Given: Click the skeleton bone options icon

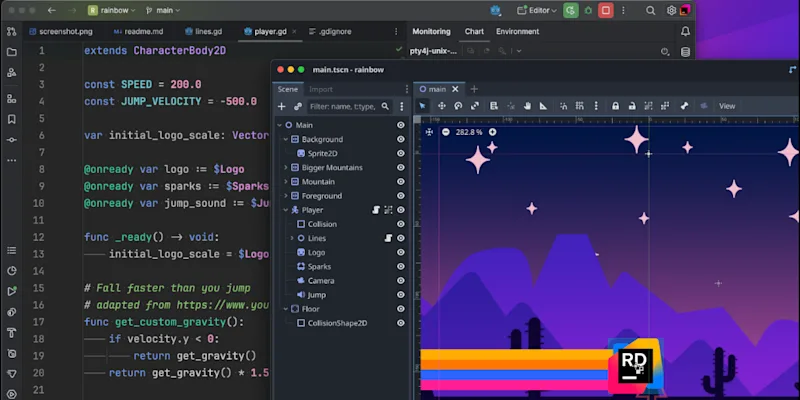Looking at the screenshot, I should [684, 106].
